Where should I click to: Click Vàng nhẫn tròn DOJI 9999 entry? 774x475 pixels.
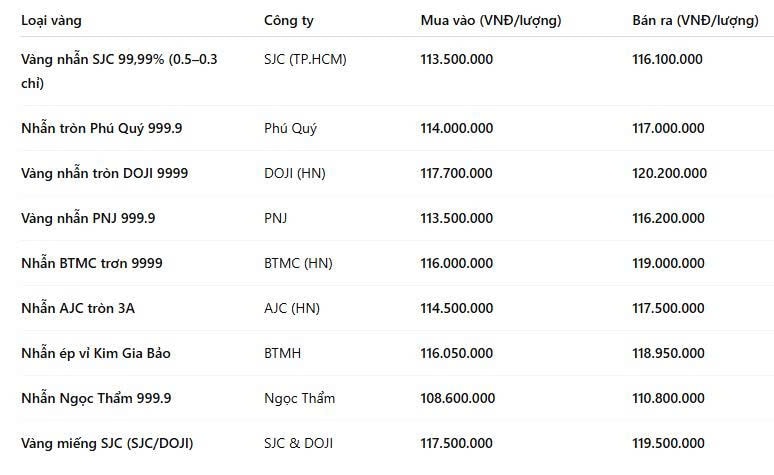(x=105, y=173)
